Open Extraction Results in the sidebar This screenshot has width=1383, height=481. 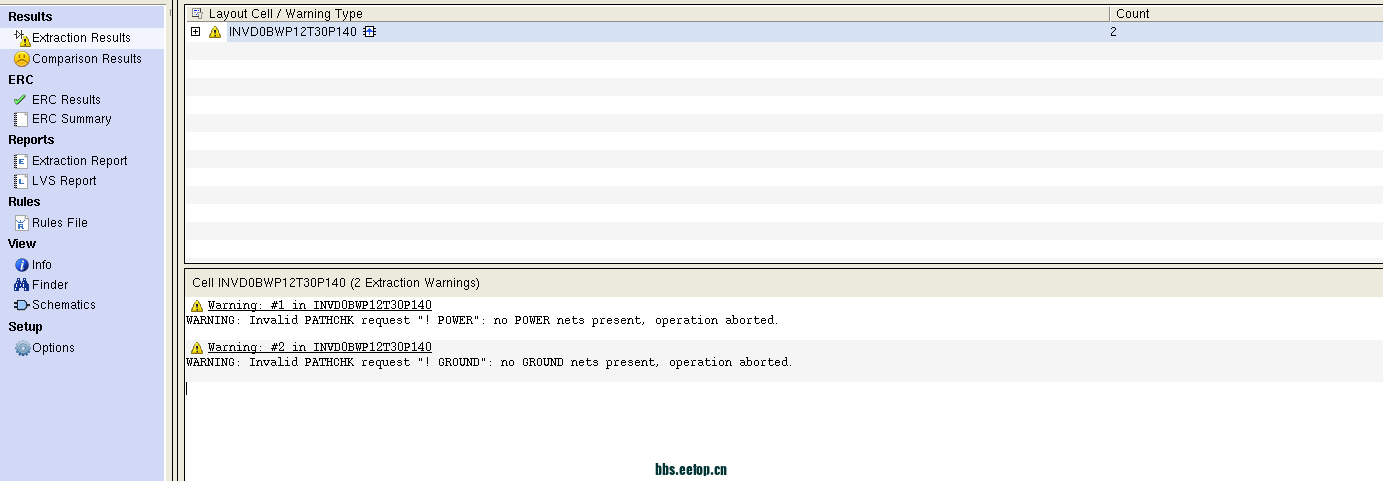click(x=80, y=38)
